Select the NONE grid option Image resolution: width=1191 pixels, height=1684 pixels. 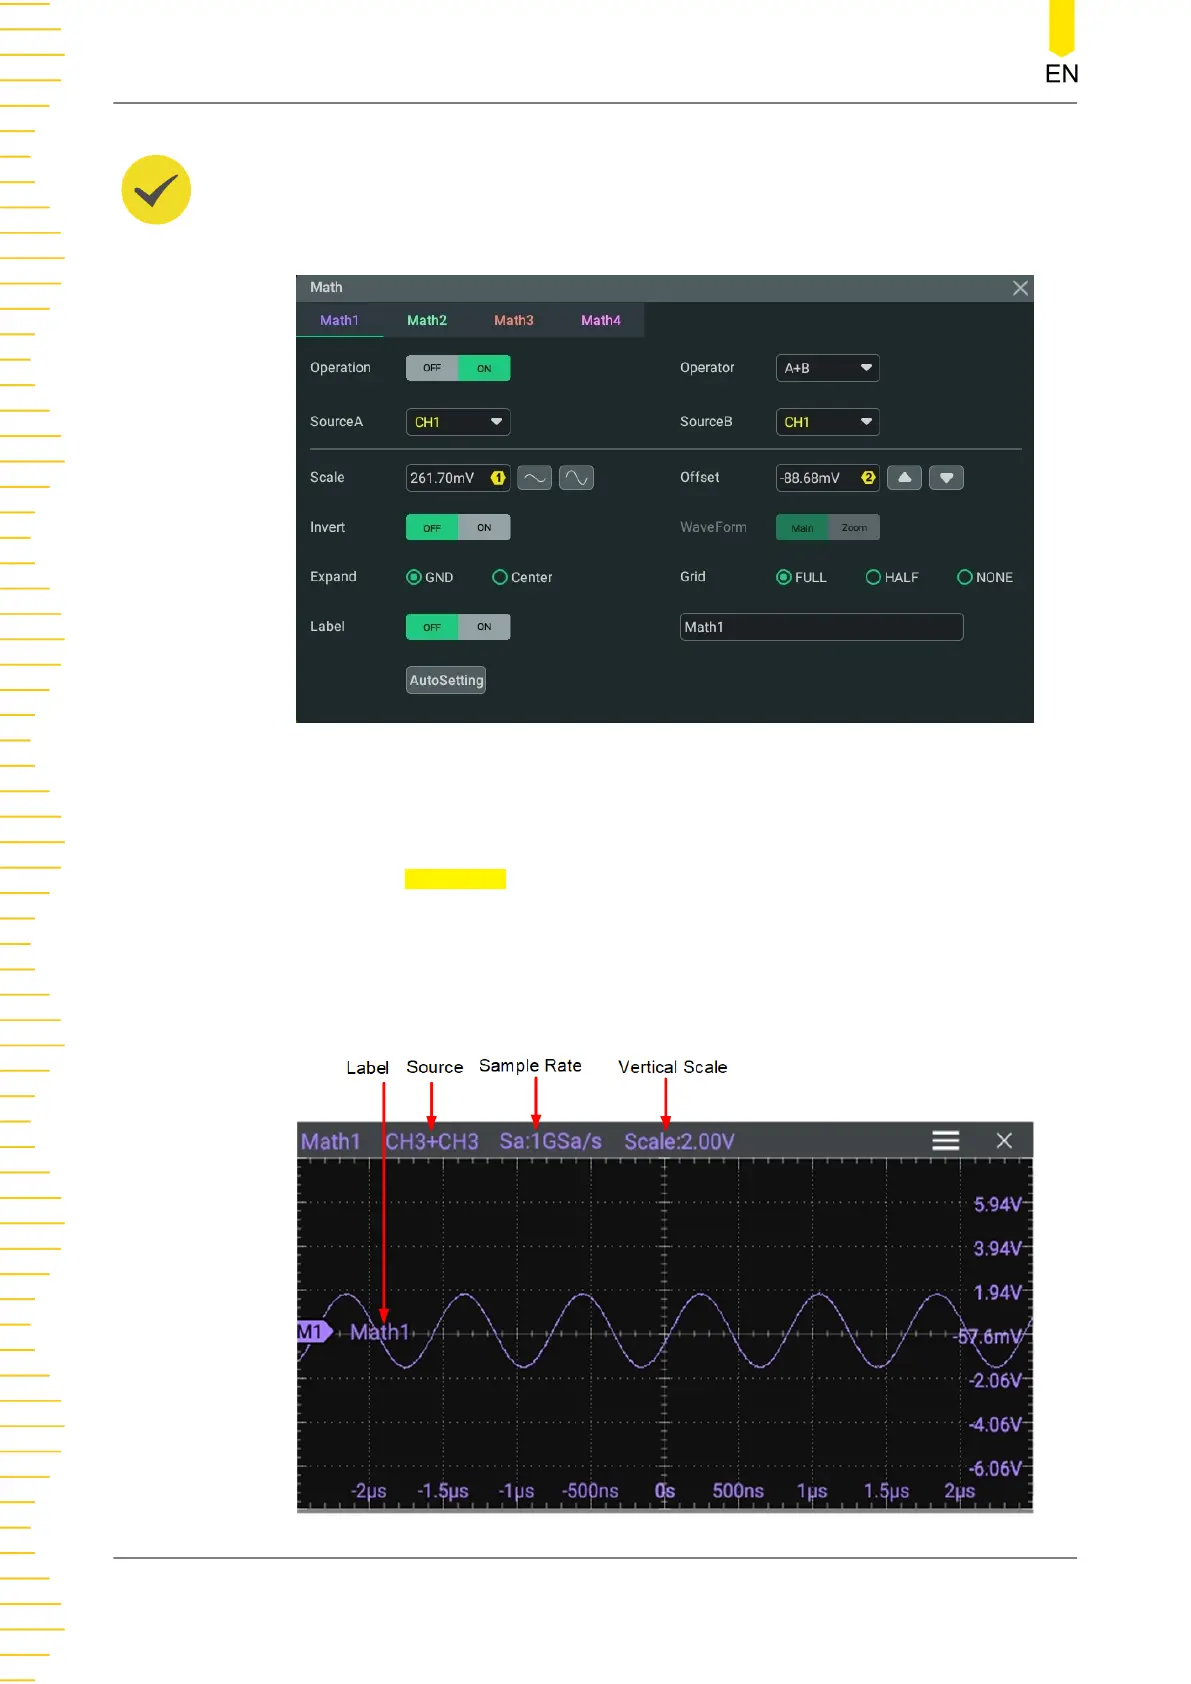click(x=985, y=577)
